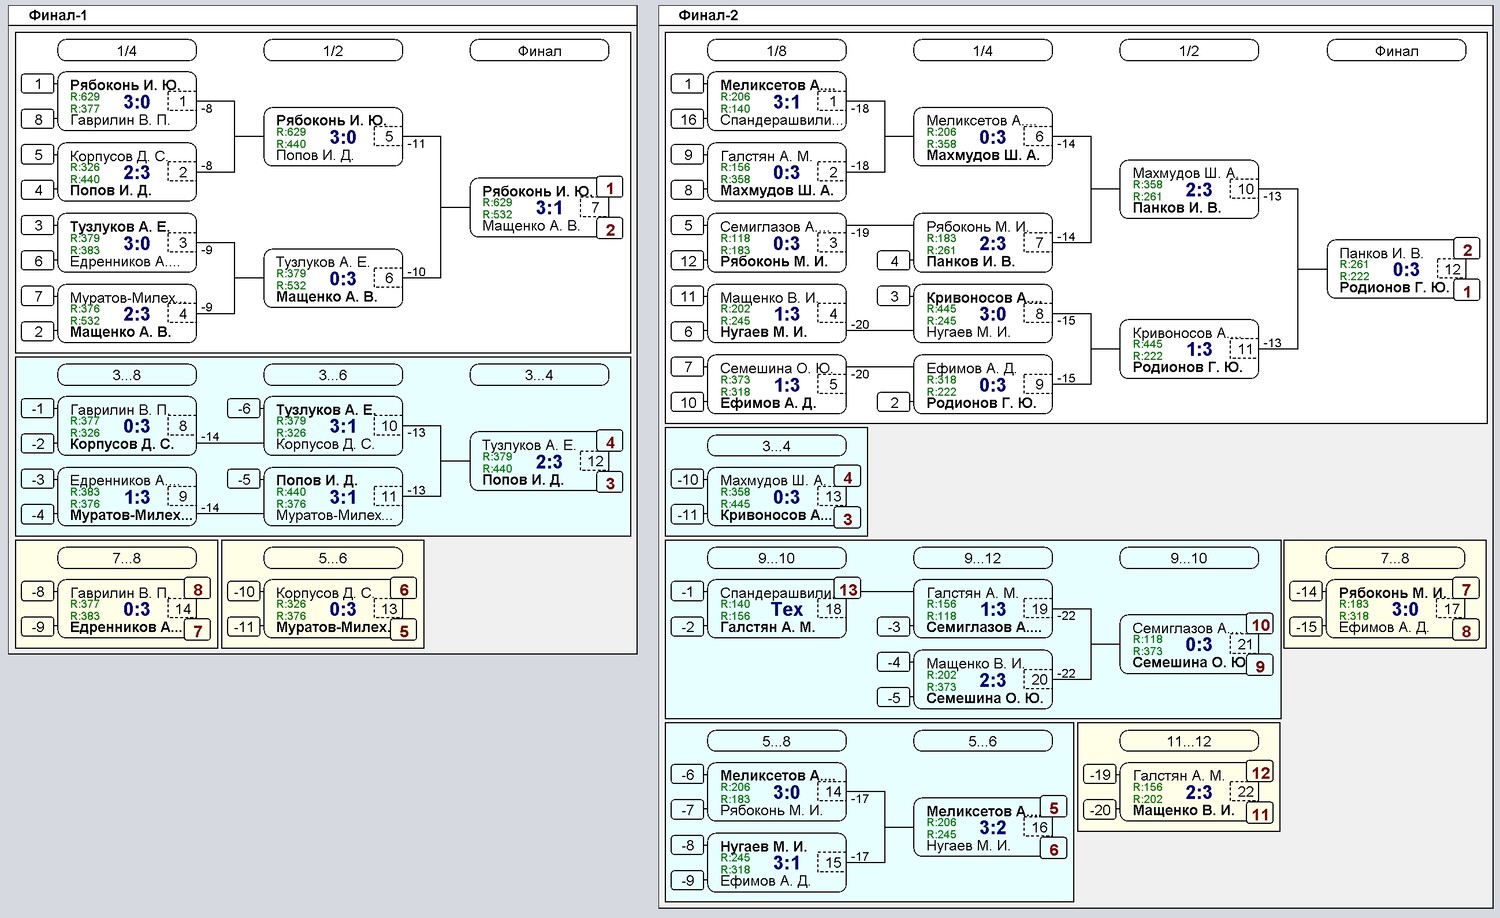Image resolution: width=1500 pixels, height=918 pixels.
Task: Select the Финал round header in Финал-1
Action: (539, 51)
